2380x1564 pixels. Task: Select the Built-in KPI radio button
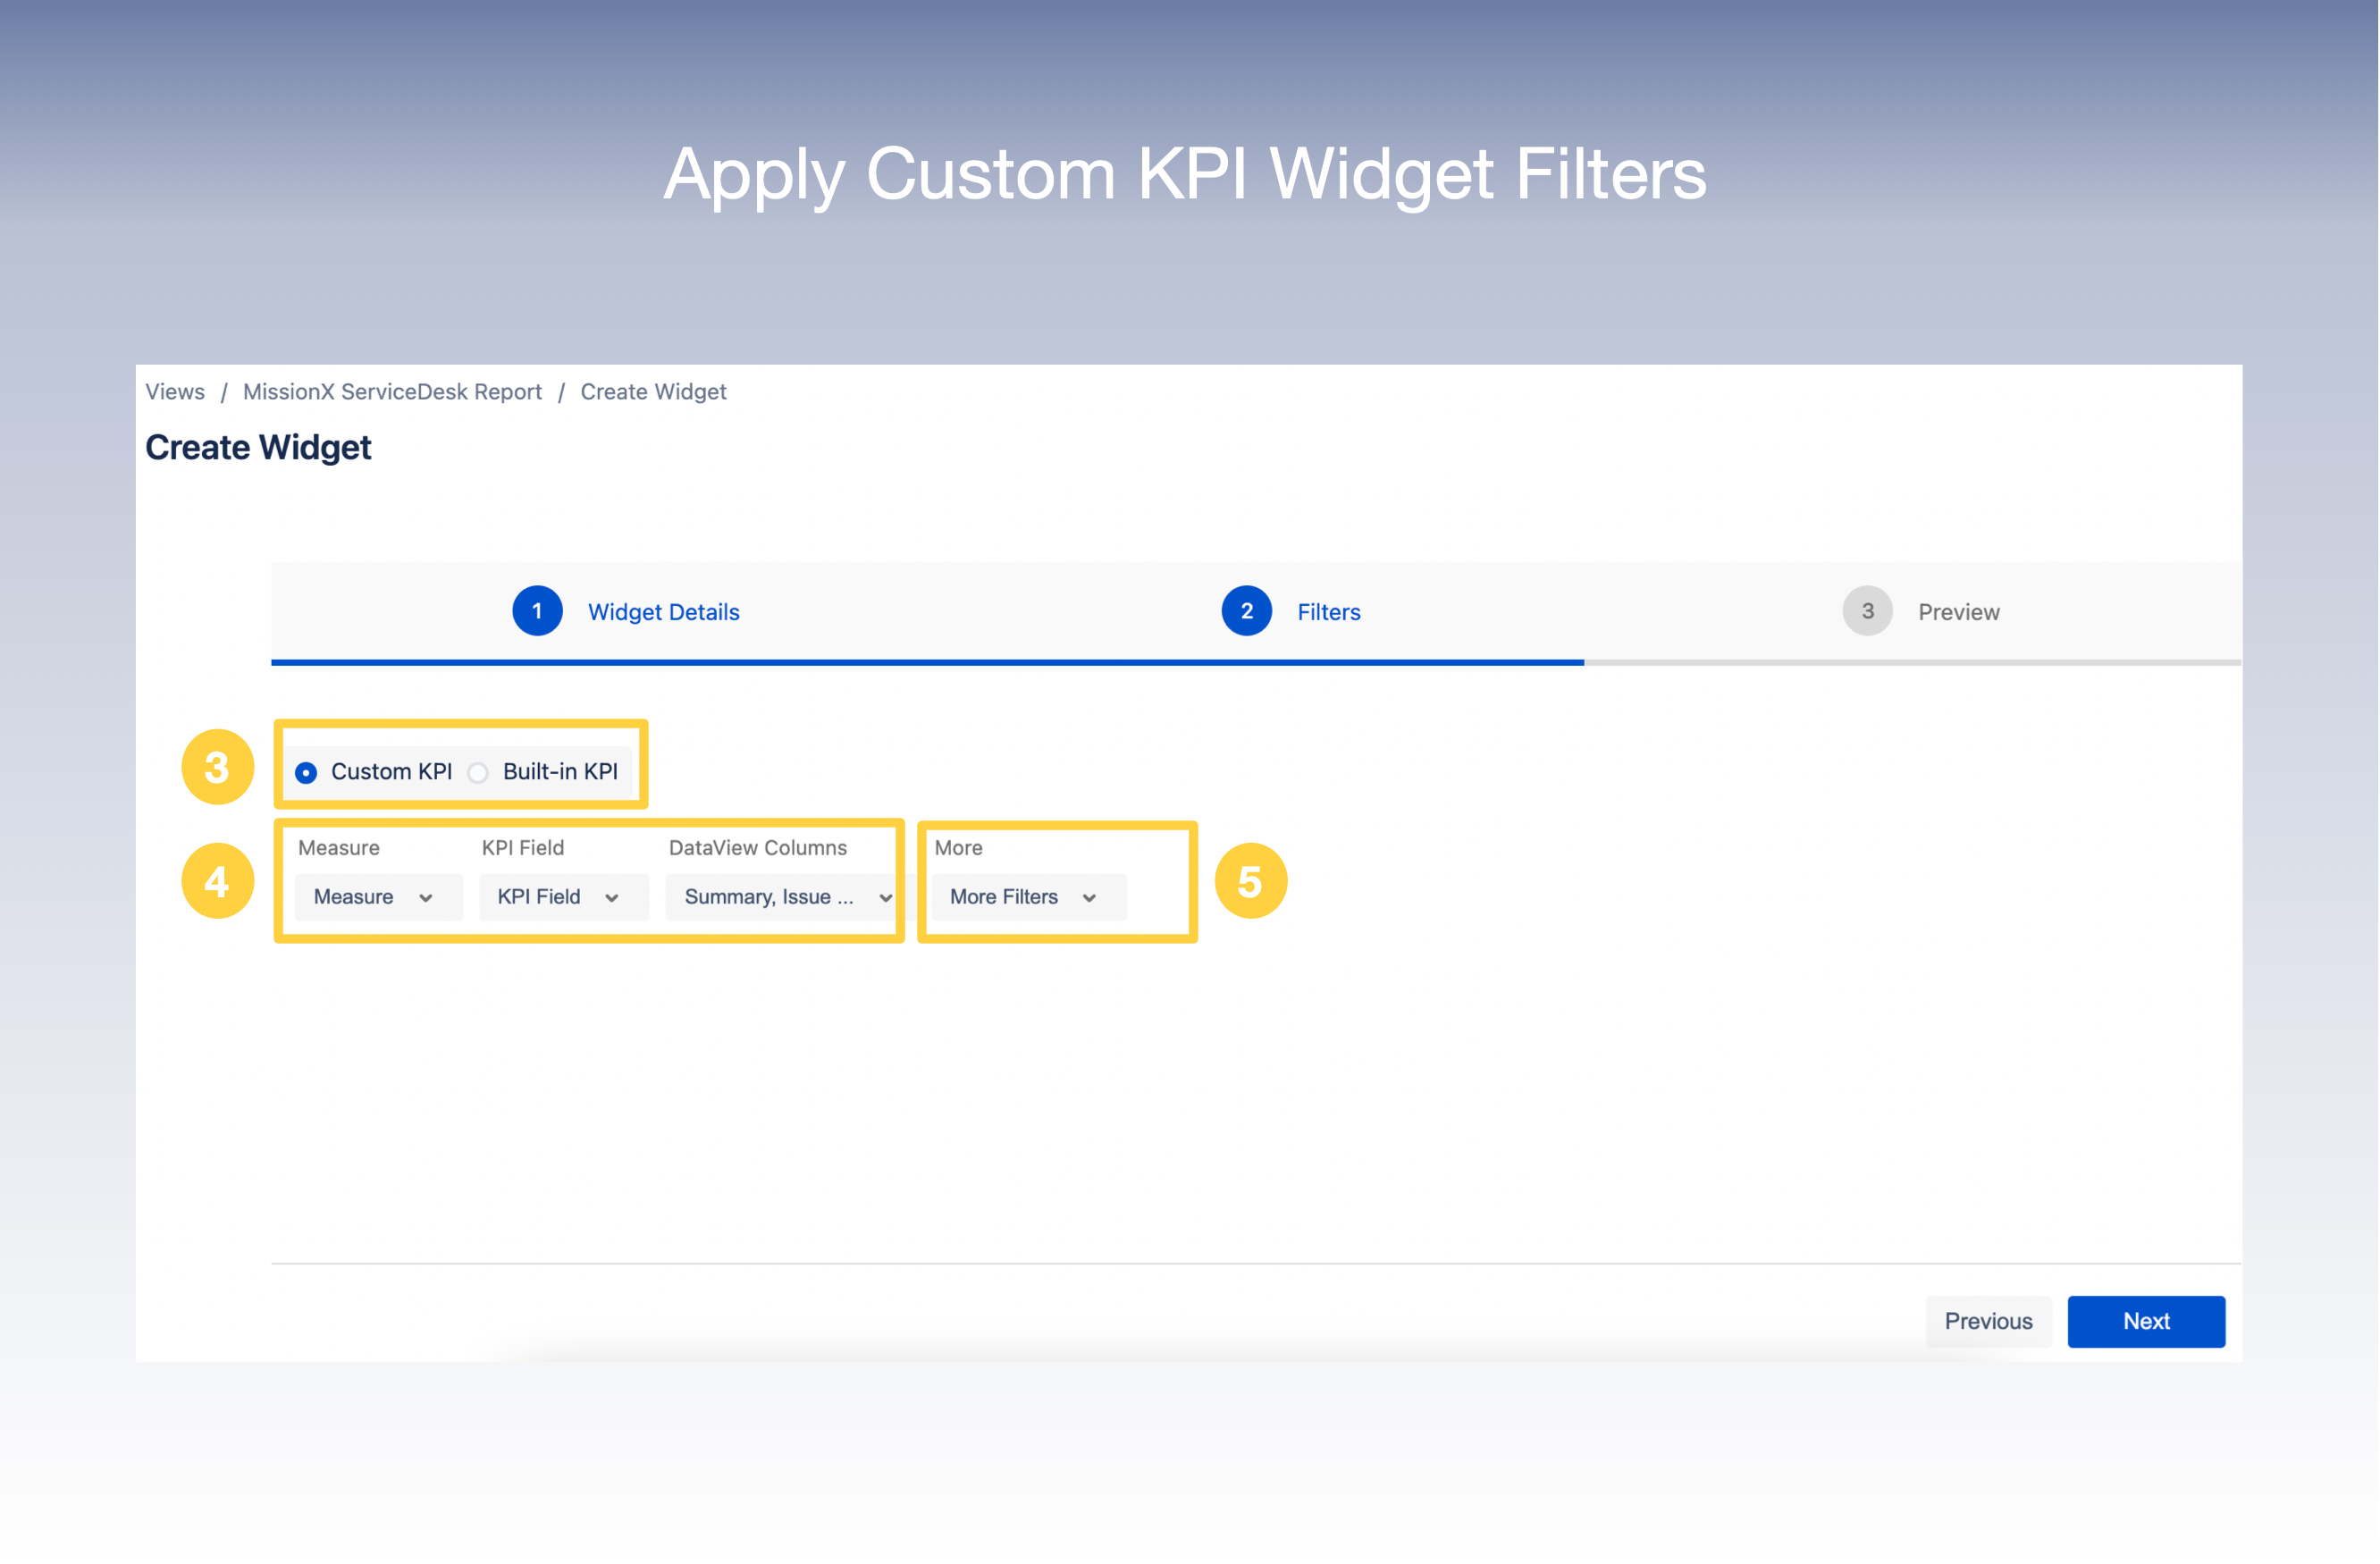coord(479,771)
